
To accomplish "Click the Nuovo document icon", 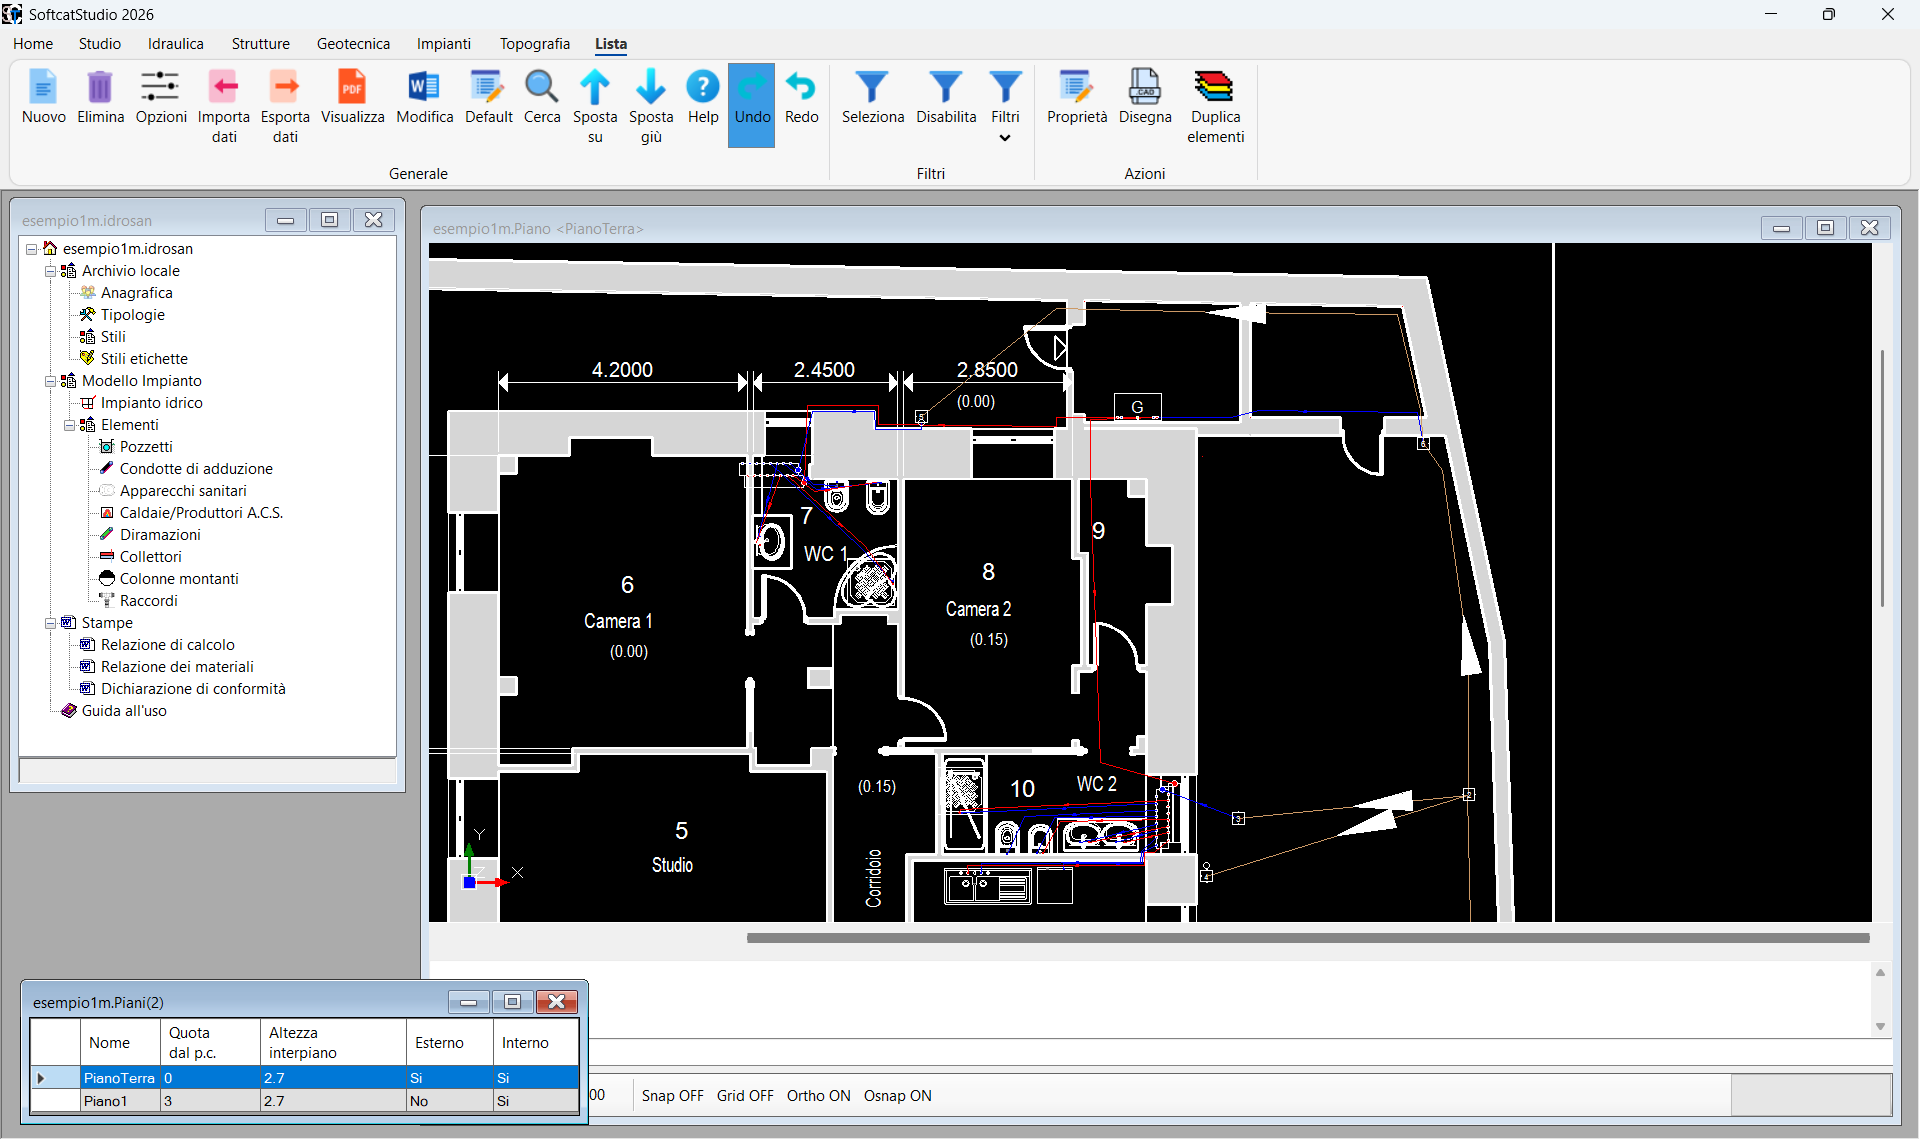I will click(43, 88).
